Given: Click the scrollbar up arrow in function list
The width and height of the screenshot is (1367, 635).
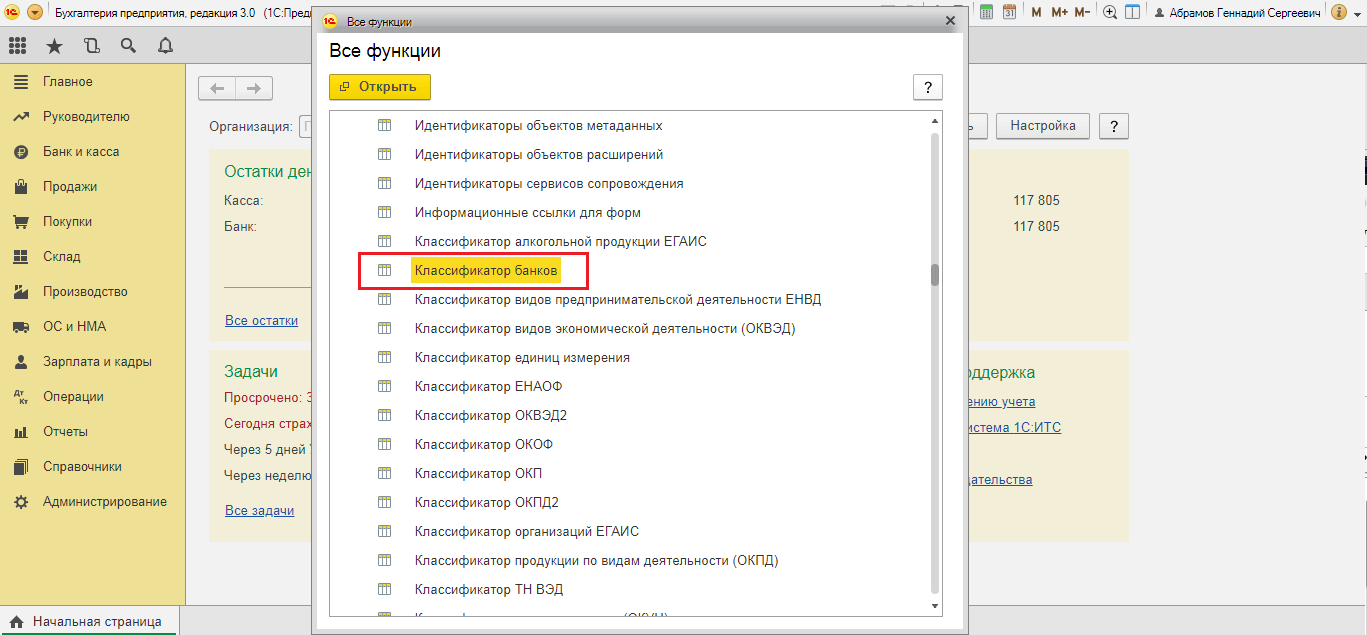Looking at the screenshot, I should pyautogui.click(x=935, y=121).
